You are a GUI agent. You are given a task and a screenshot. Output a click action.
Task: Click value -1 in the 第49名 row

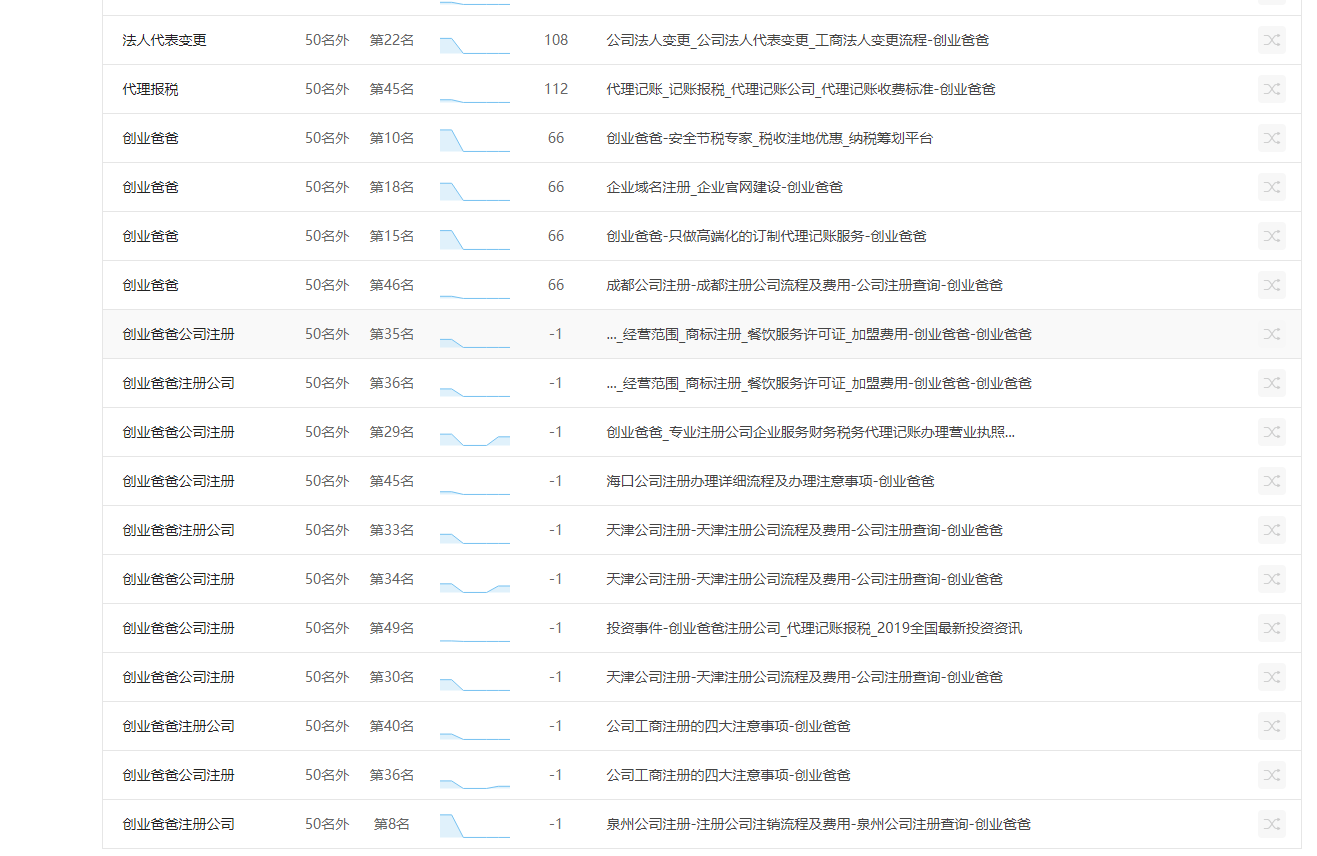click(x=556, y=628)
